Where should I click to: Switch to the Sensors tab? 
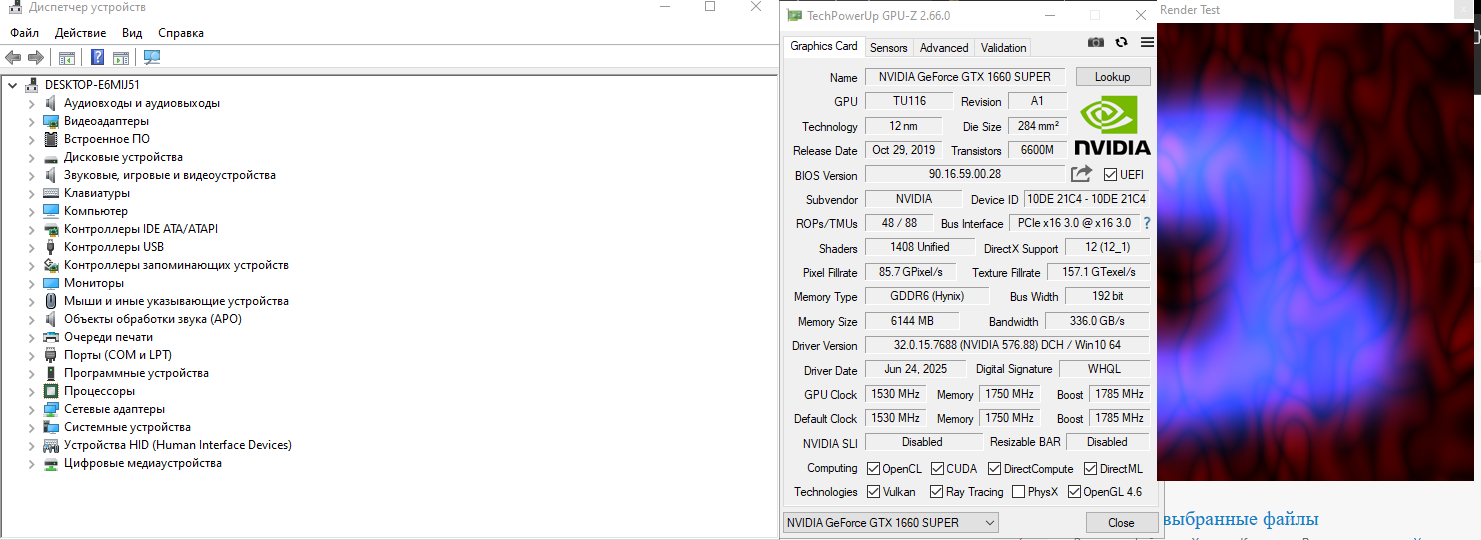(x=888, y=47)
